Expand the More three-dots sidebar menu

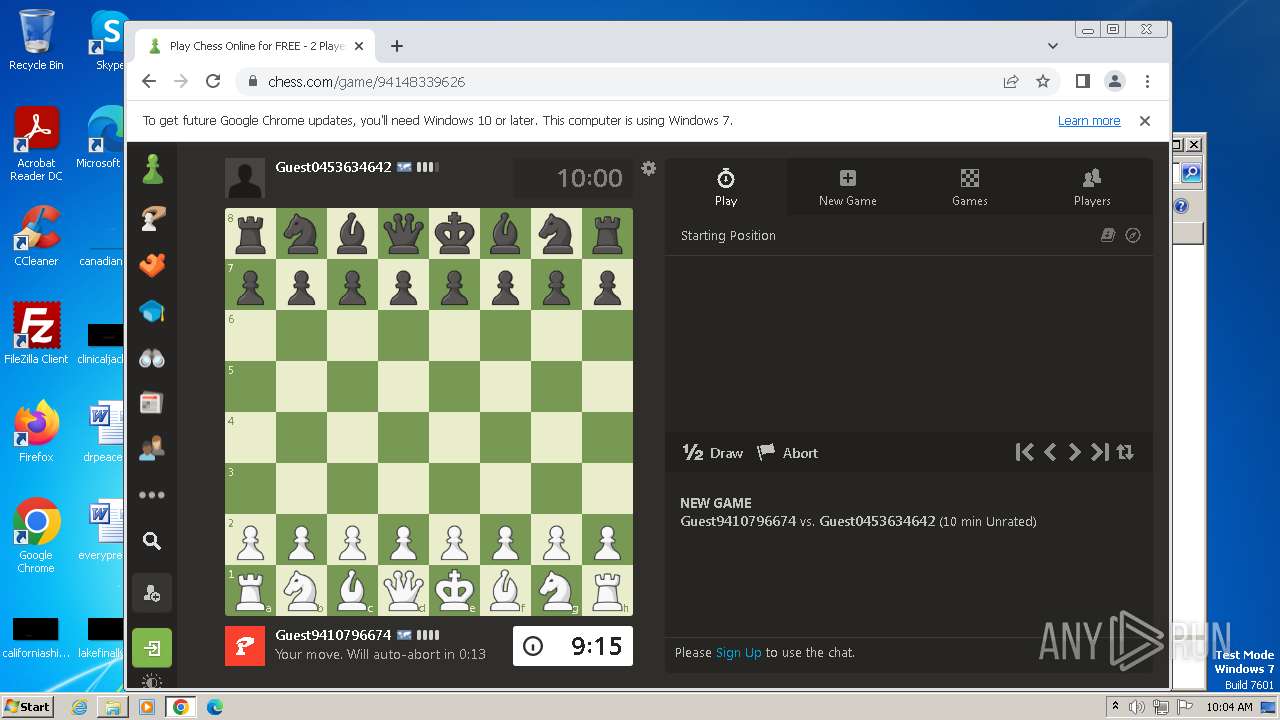point(152,495)
